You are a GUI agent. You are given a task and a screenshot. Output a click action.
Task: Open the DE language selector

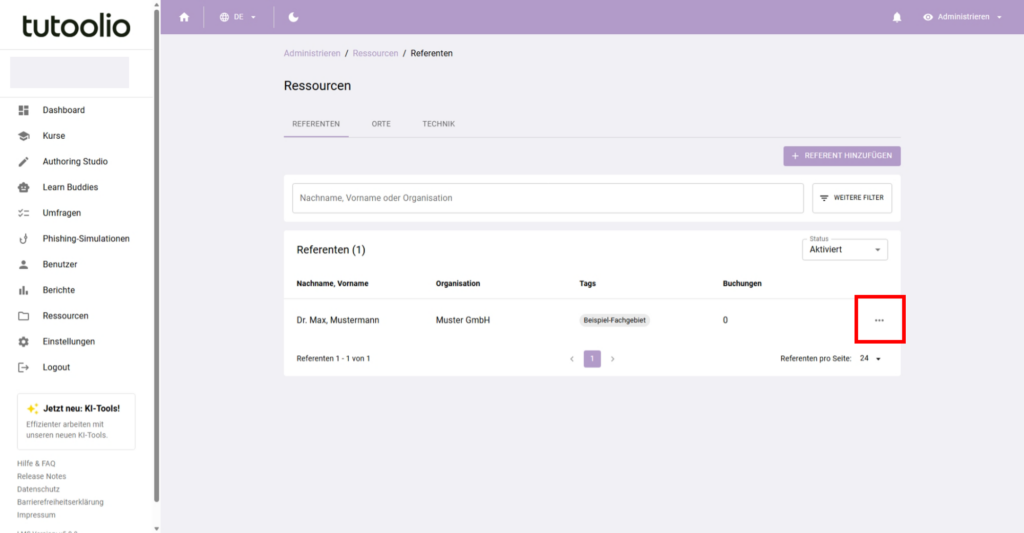pyautogui.click(x=238, y=17)
